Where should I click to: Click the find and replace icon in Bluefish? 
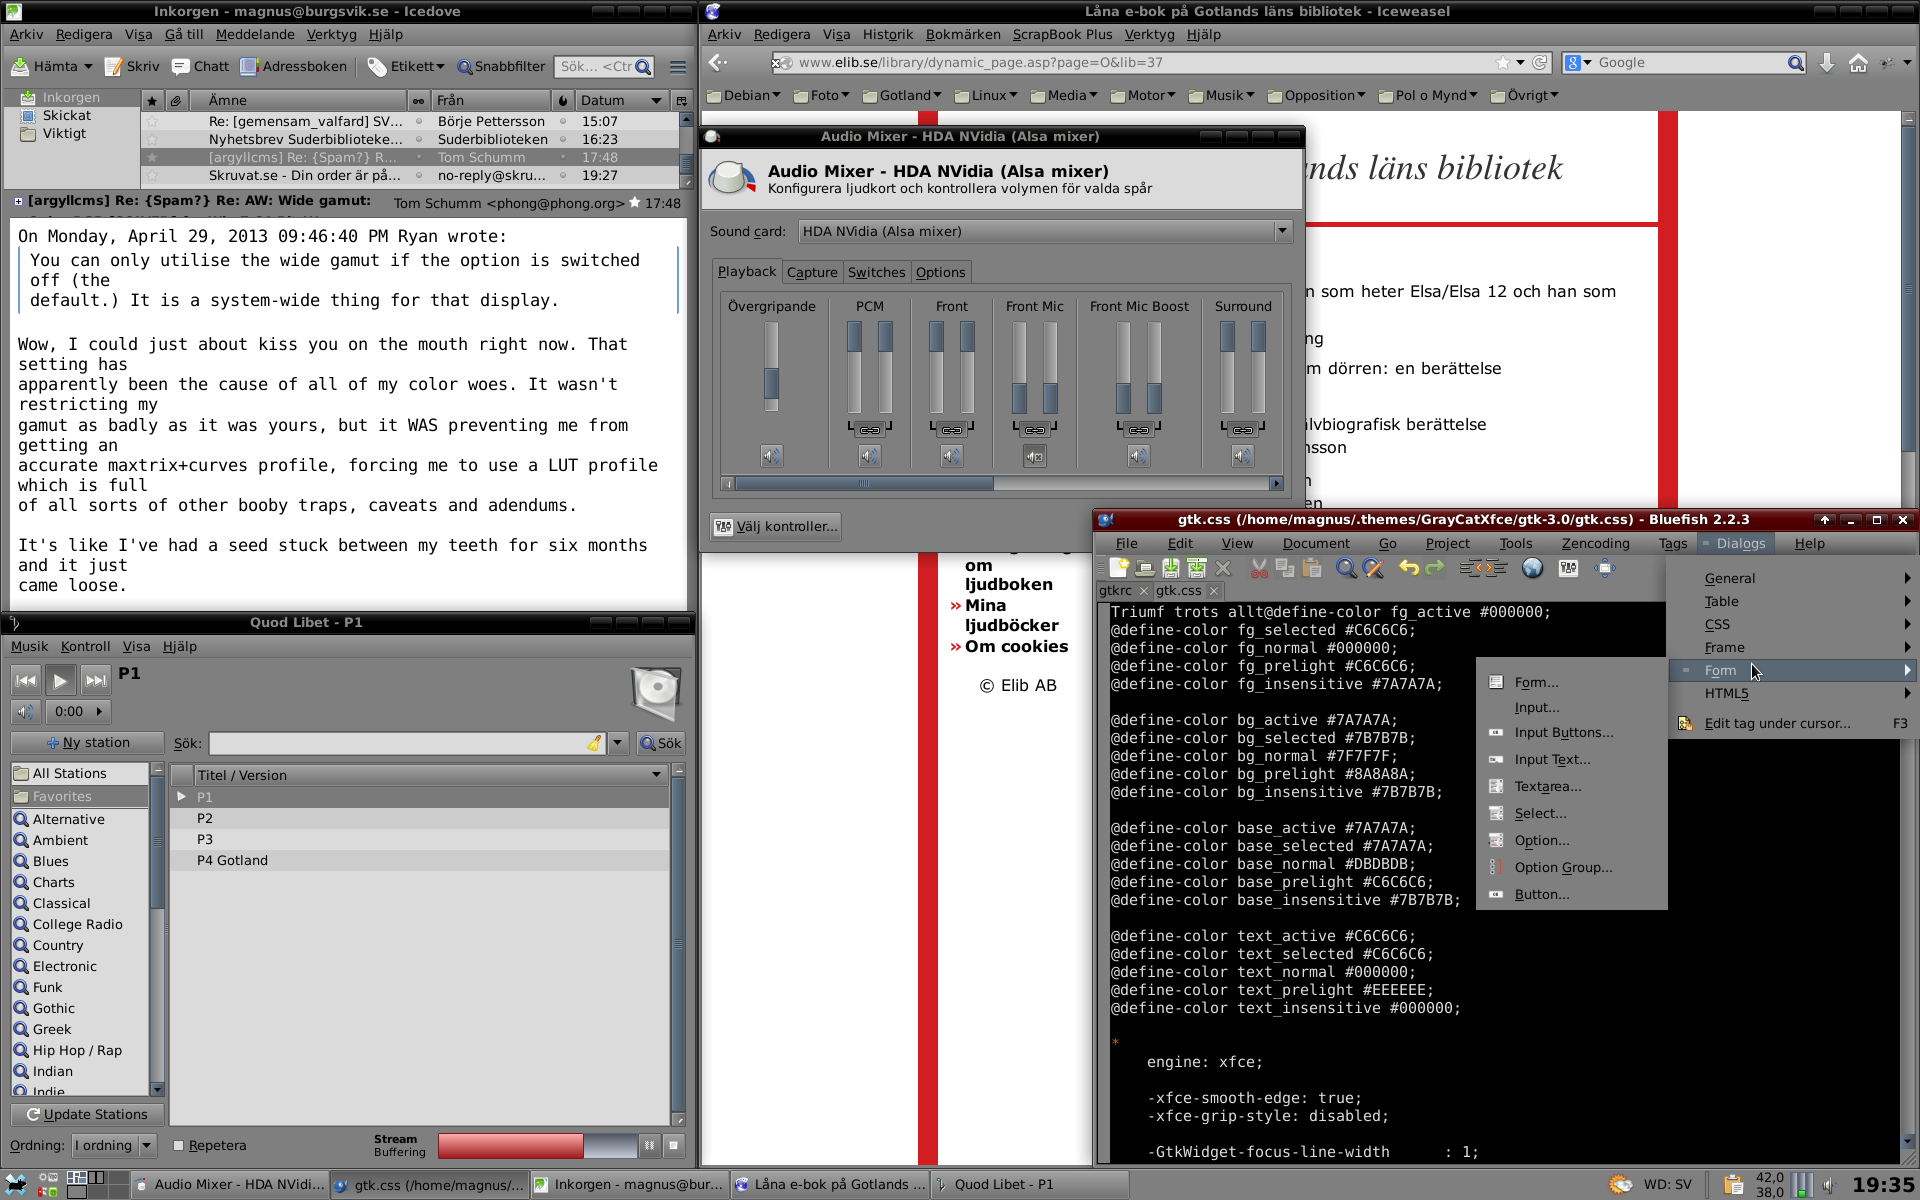[1373, 568]
